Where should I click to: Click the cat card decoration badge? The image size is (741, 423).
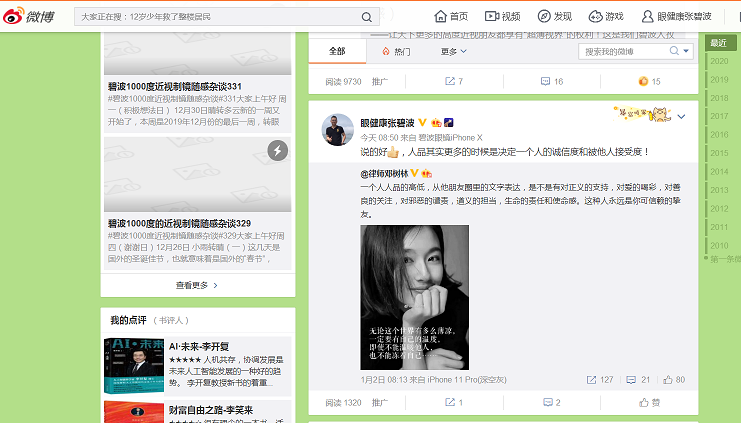pos(642,114)
